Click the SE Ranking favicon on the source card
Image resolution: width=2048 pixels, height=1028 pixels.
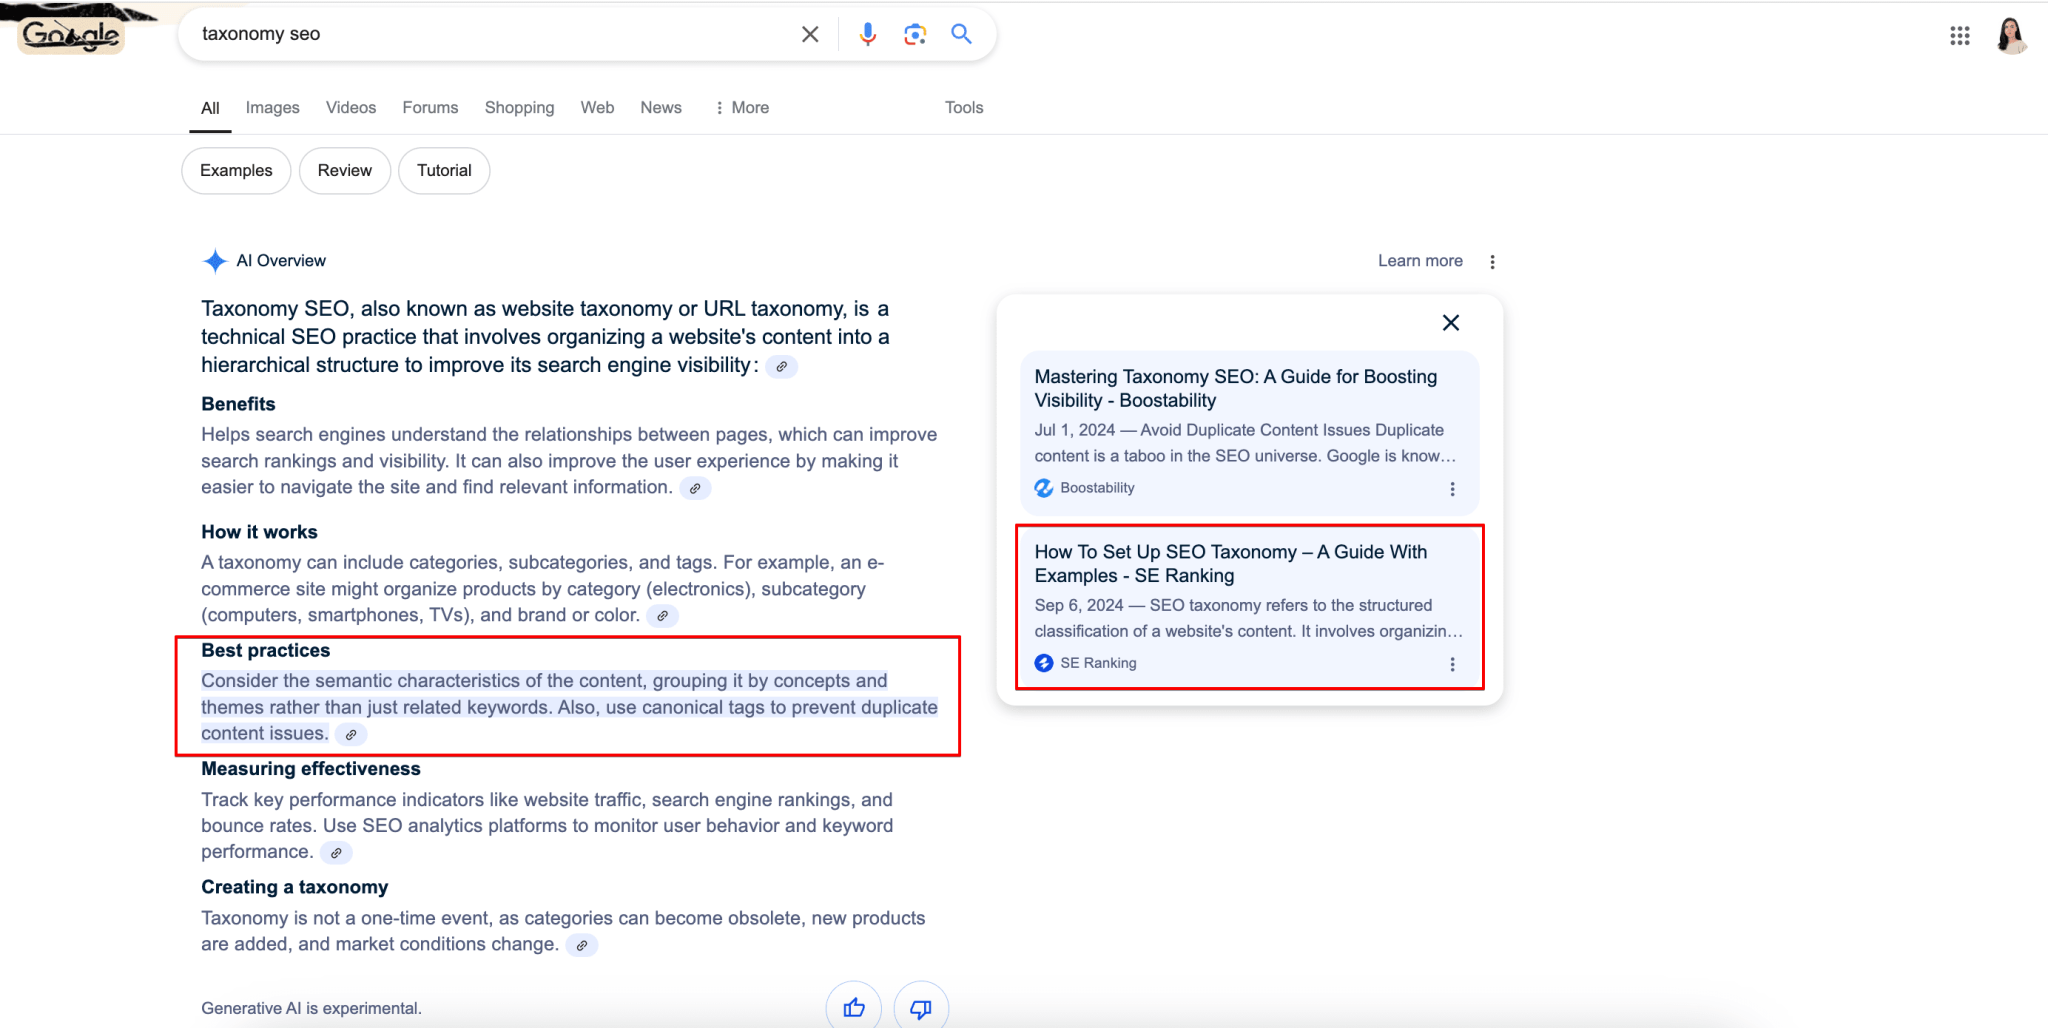pos(1043,663)
